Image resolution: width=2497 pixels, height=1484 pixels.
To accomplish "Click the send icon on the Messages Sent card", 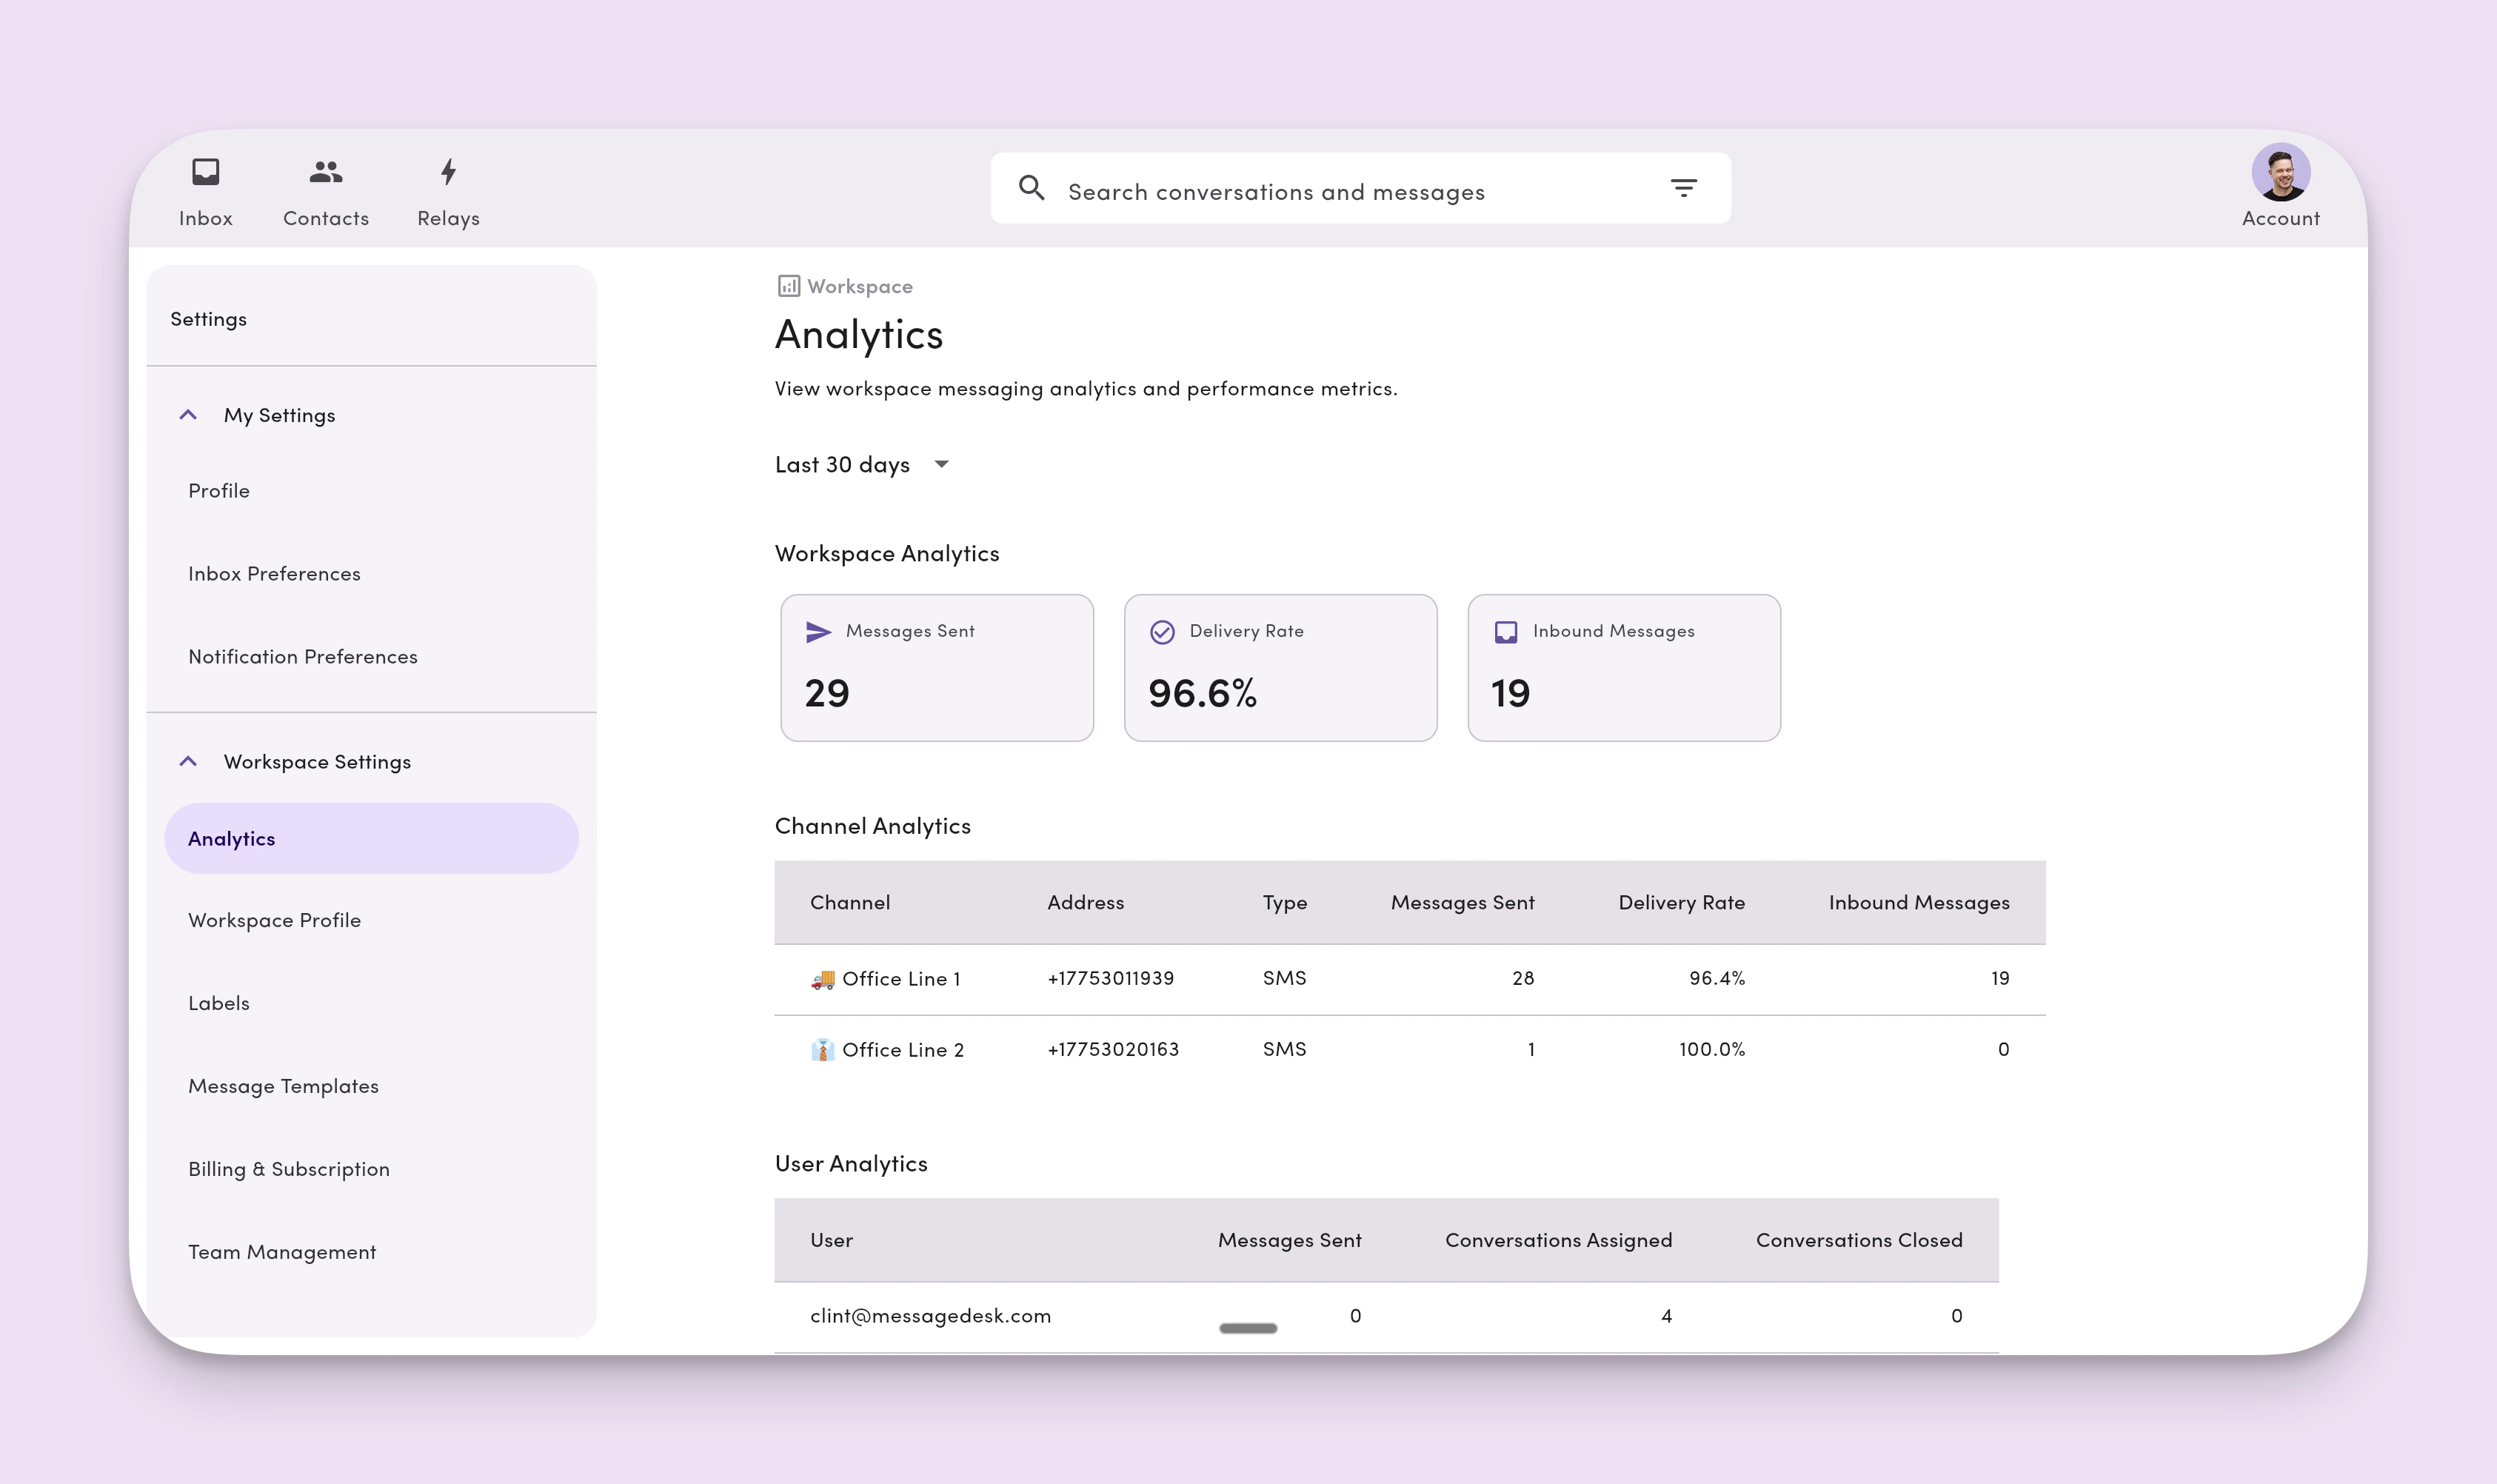I will tap(819, 631).
